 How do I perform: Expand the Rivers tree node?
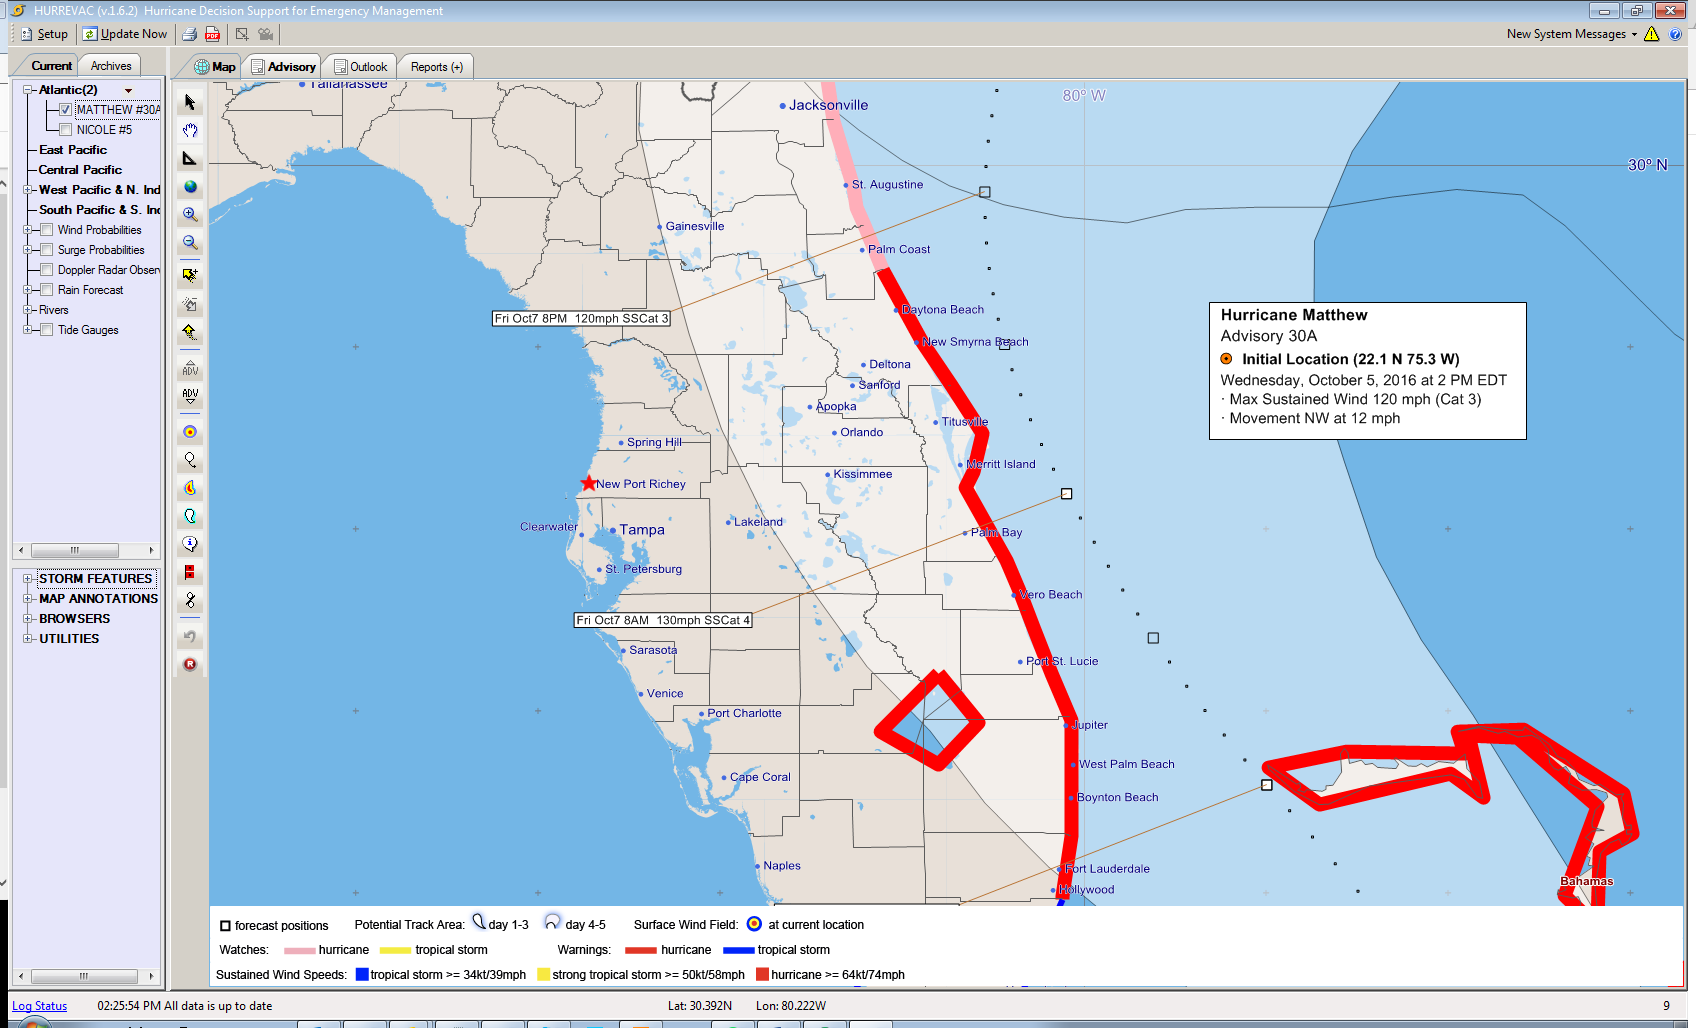(x=28, y=310)
